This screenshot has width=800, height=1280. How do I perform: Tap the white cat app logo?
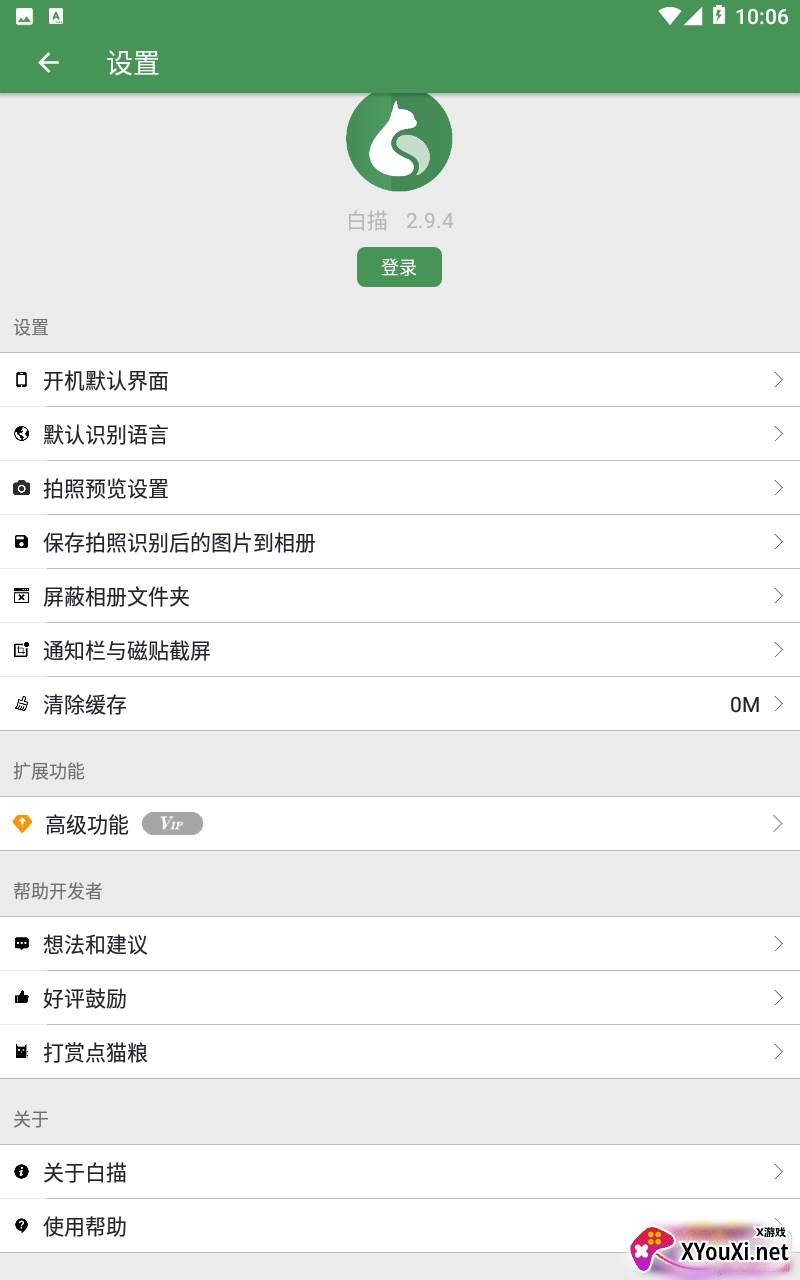tap(399, 142)
